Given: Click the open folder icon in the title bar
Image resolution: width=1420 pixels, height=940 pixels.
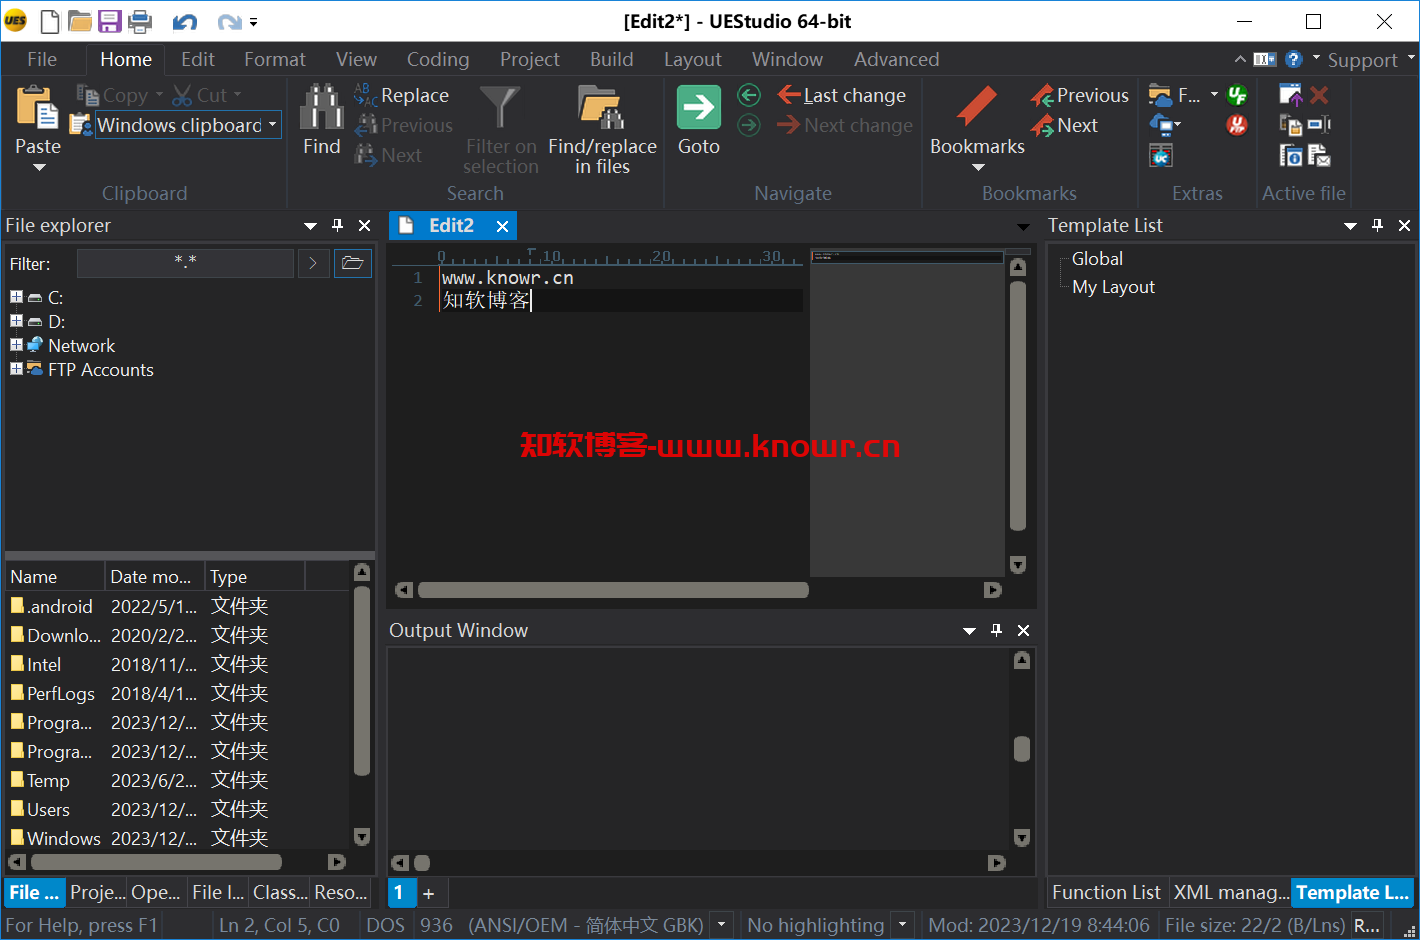Looking at the screenshot, I should coord(80,21).
